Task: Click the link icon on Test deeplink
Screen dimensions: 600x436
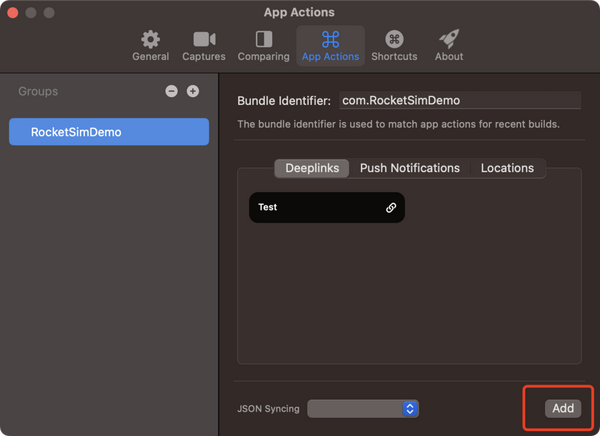Action: coord(391,208)
